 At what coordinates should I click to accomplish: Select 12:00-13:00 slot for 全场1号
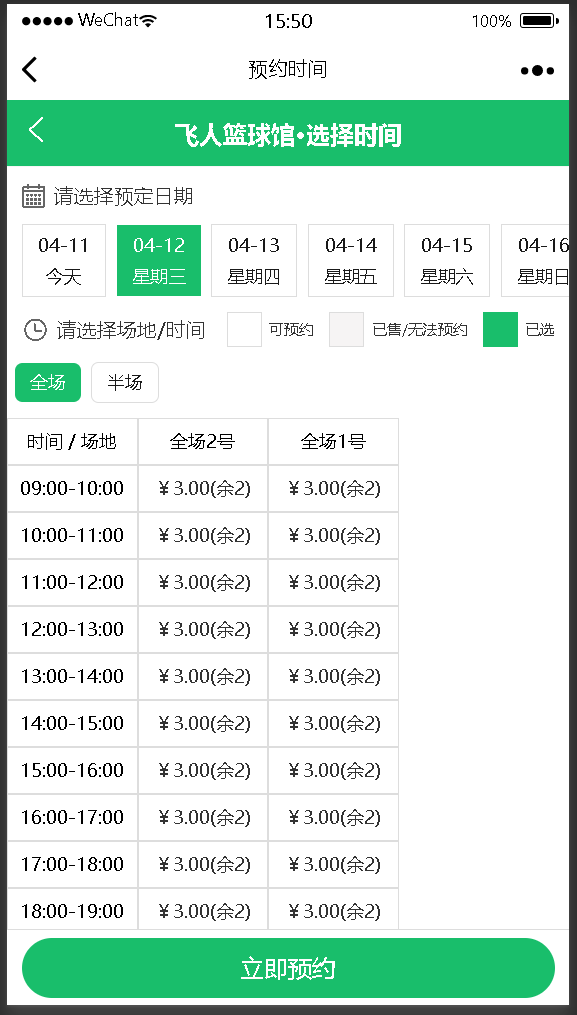click(334, 629)
